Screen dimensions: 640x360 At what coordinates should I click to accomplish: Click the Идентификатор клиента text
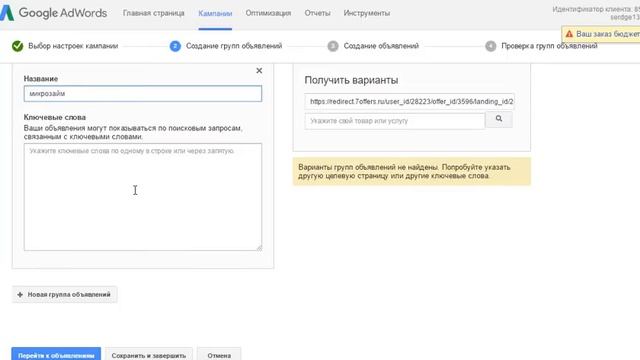(596, 9)
